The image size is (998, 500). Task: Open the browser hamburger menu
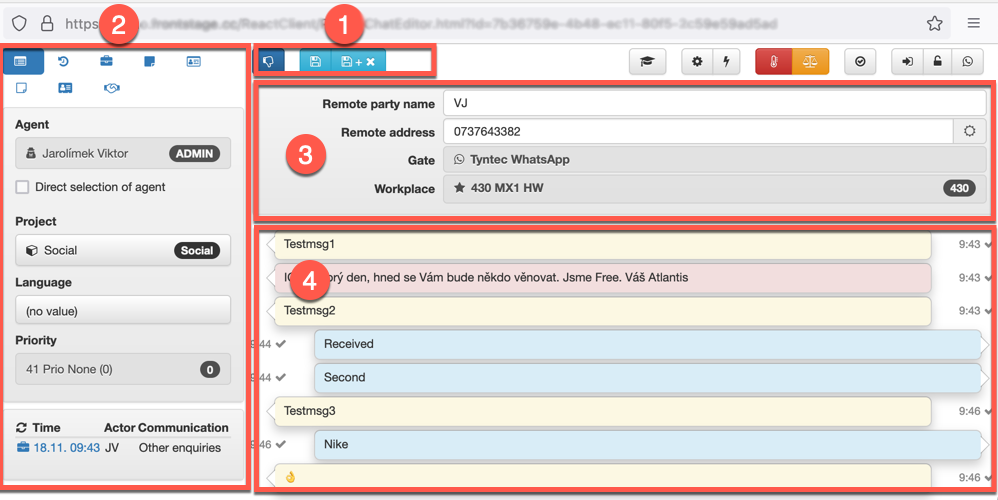tap(973, 24)
